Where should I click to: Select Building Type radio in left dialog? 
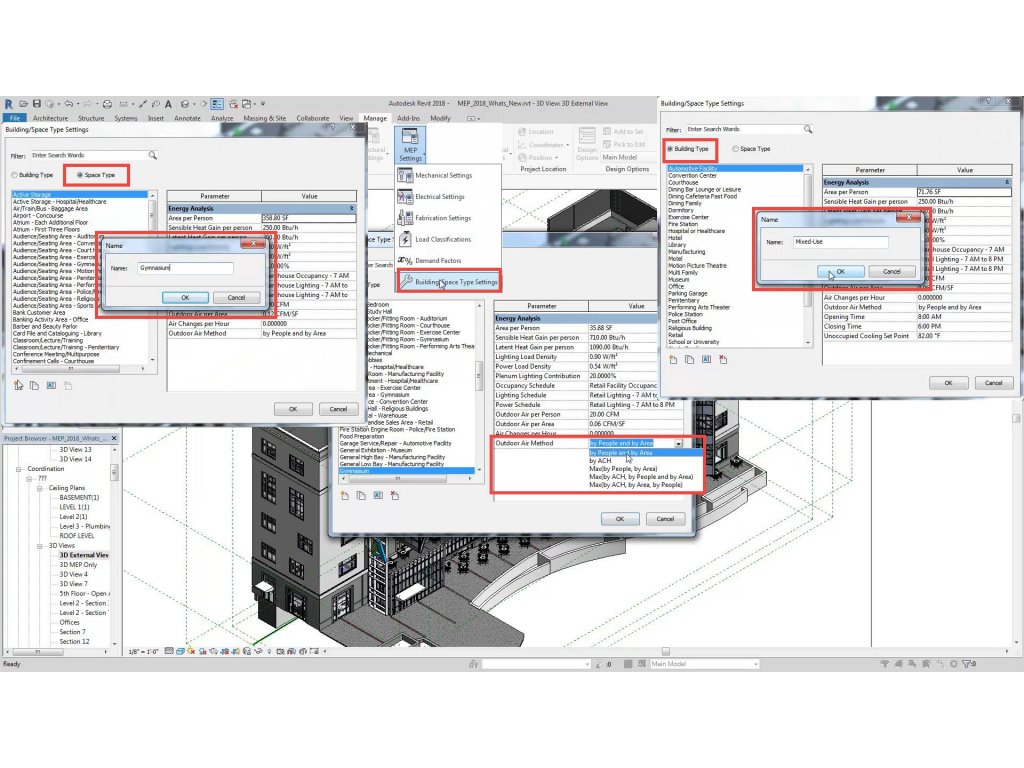[x=14, y=175]
